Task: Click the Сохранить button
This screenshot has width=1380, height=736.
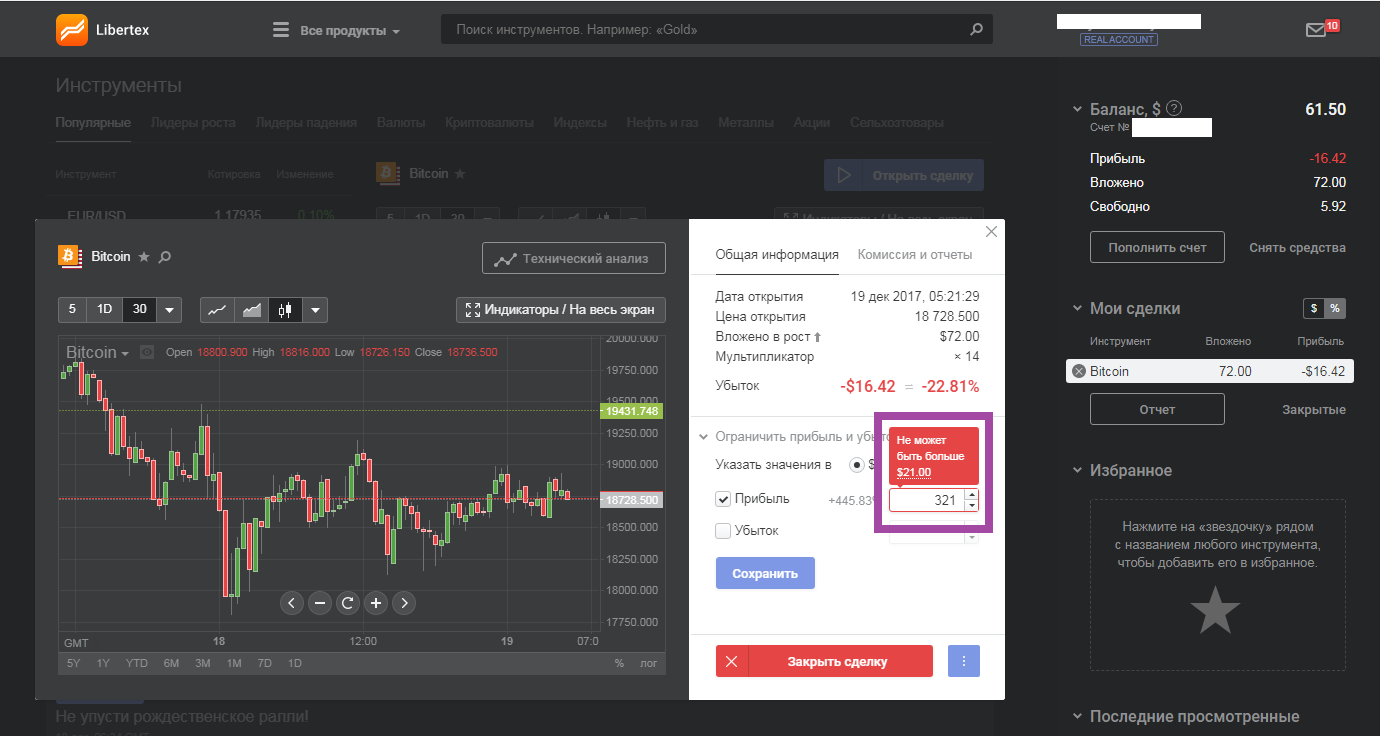Action: (x=765, y=573)
